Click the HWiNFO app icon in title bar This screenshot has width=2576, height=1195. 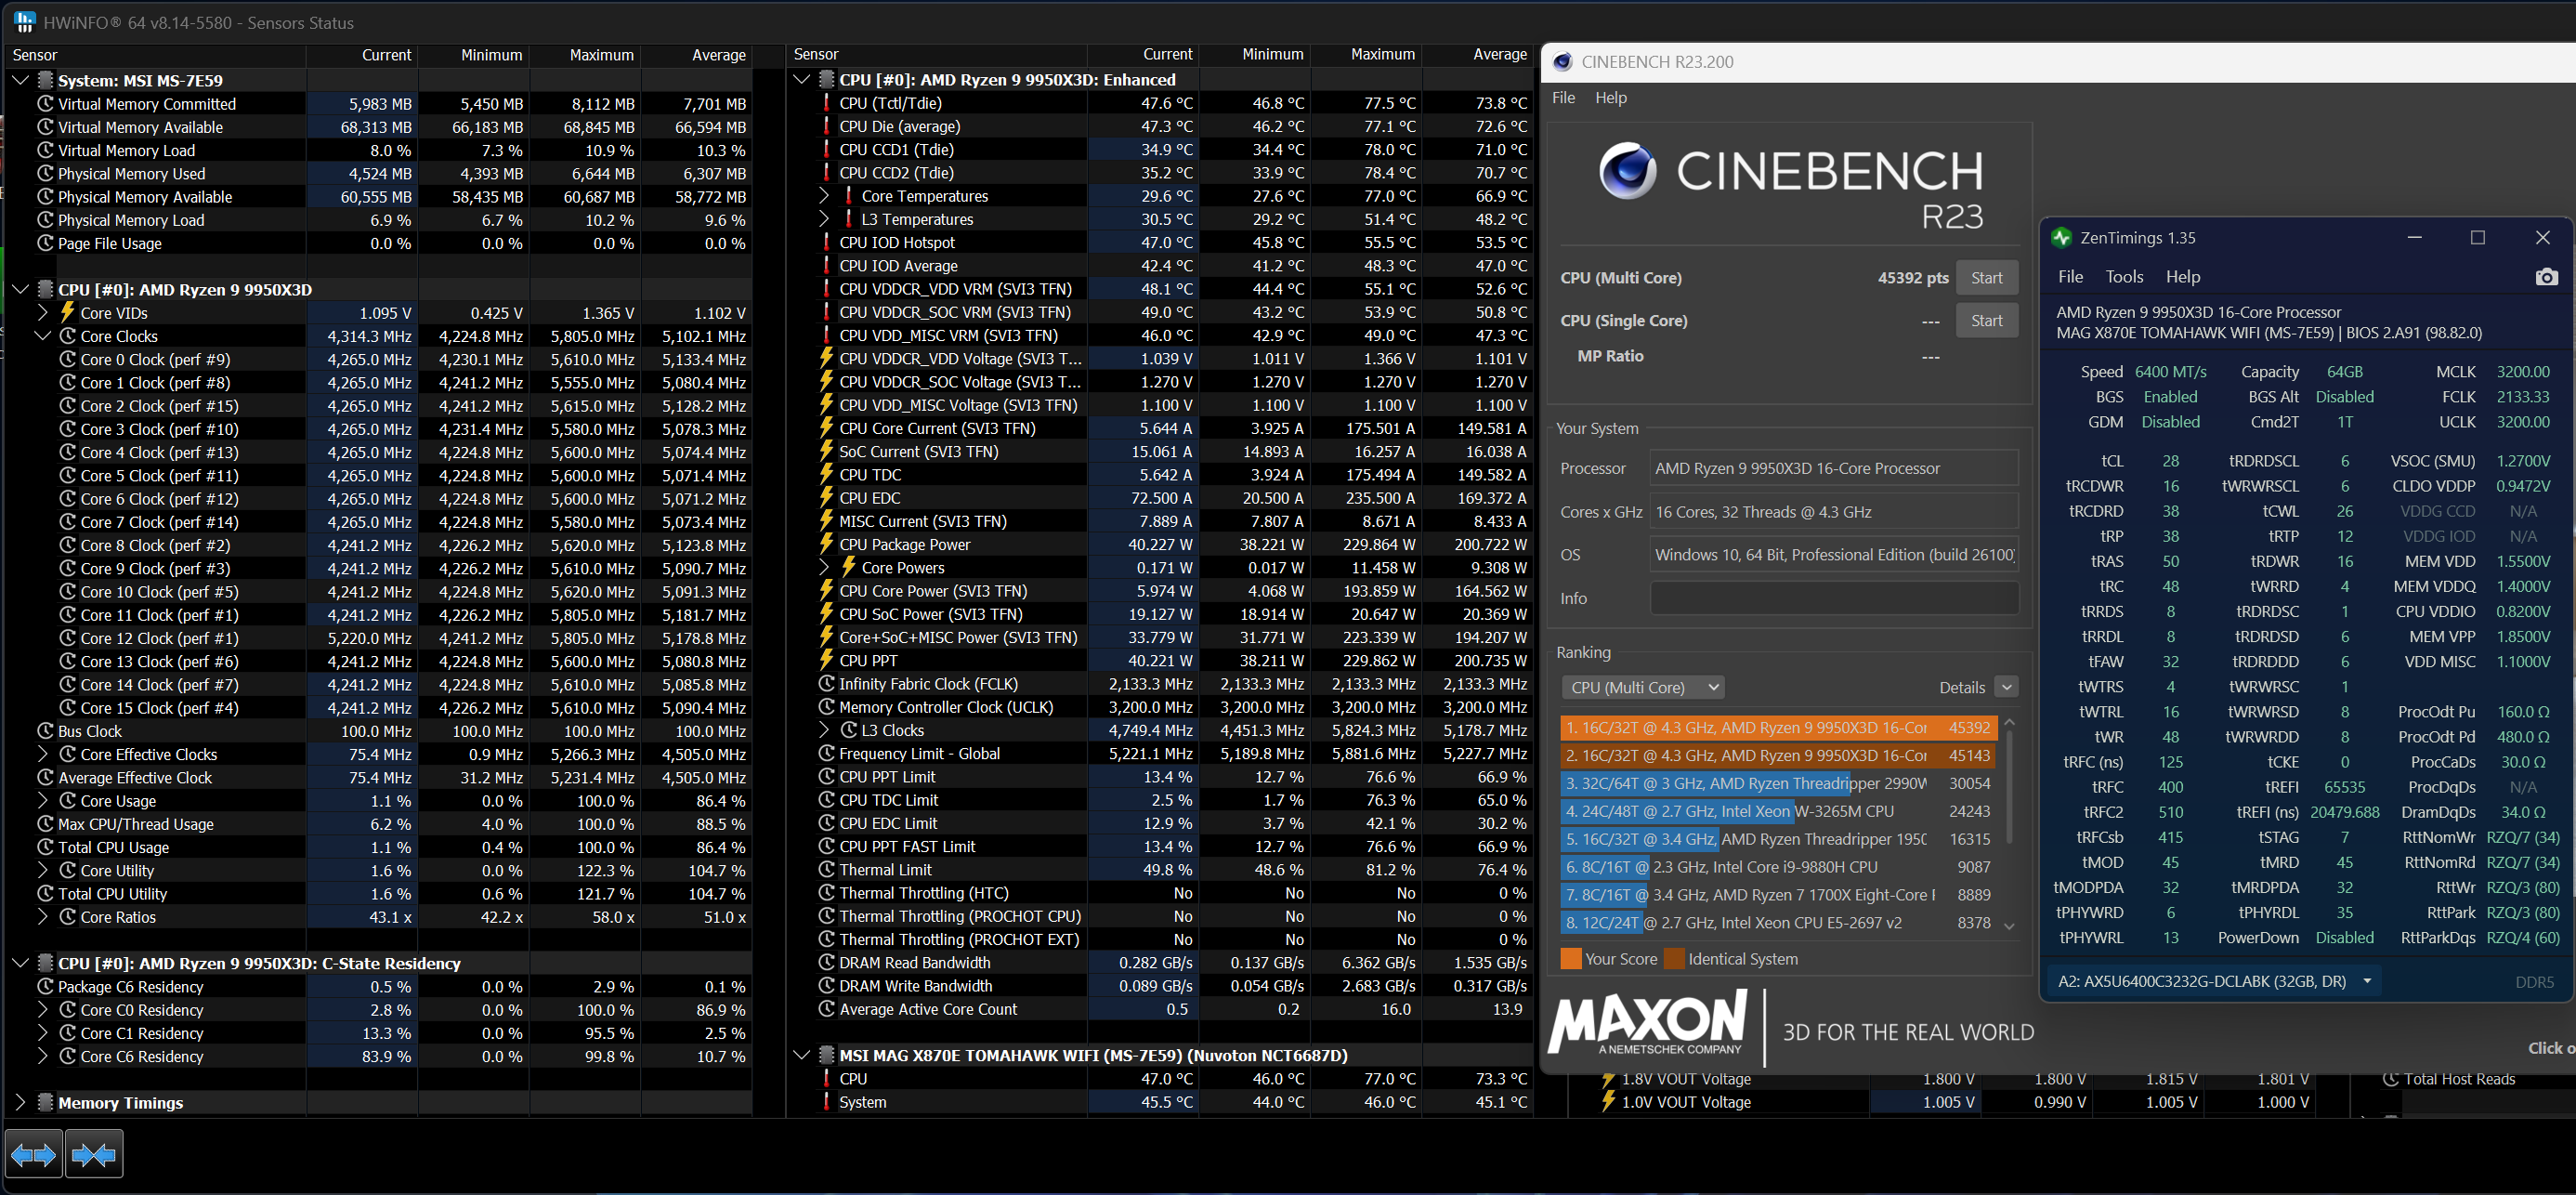pyautogui.click(x=24, y=22)
